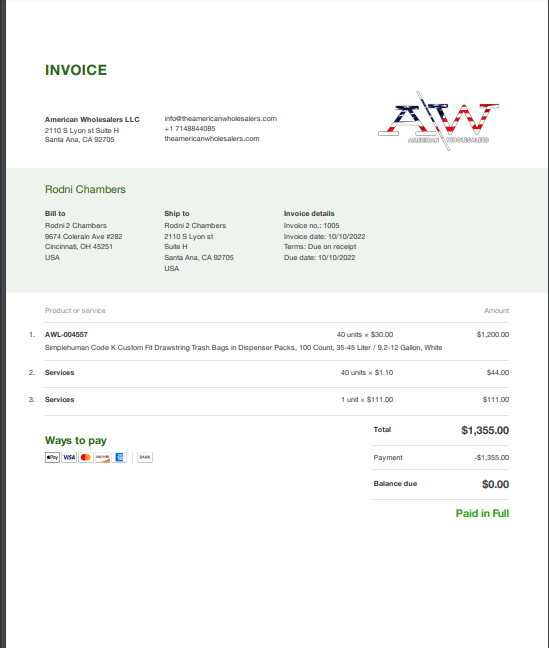The image size is (549, 648).
Task: Select the $1,200.00 line amount
Action: point(493,334)
